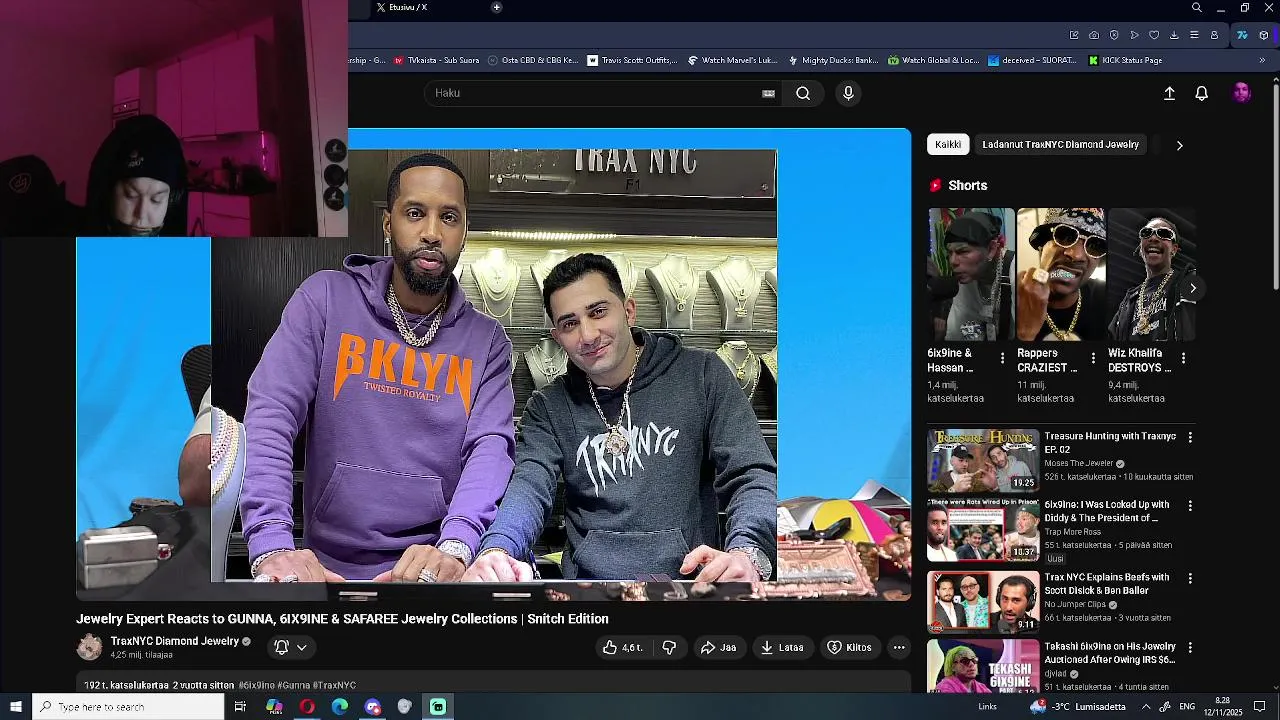Image resolution: width=1280 pixels, height=720 pixels.
Task: Open the Rappers CRAZIEST short thumbnail
Action: pyautogui.click(x=1061, y=274)
